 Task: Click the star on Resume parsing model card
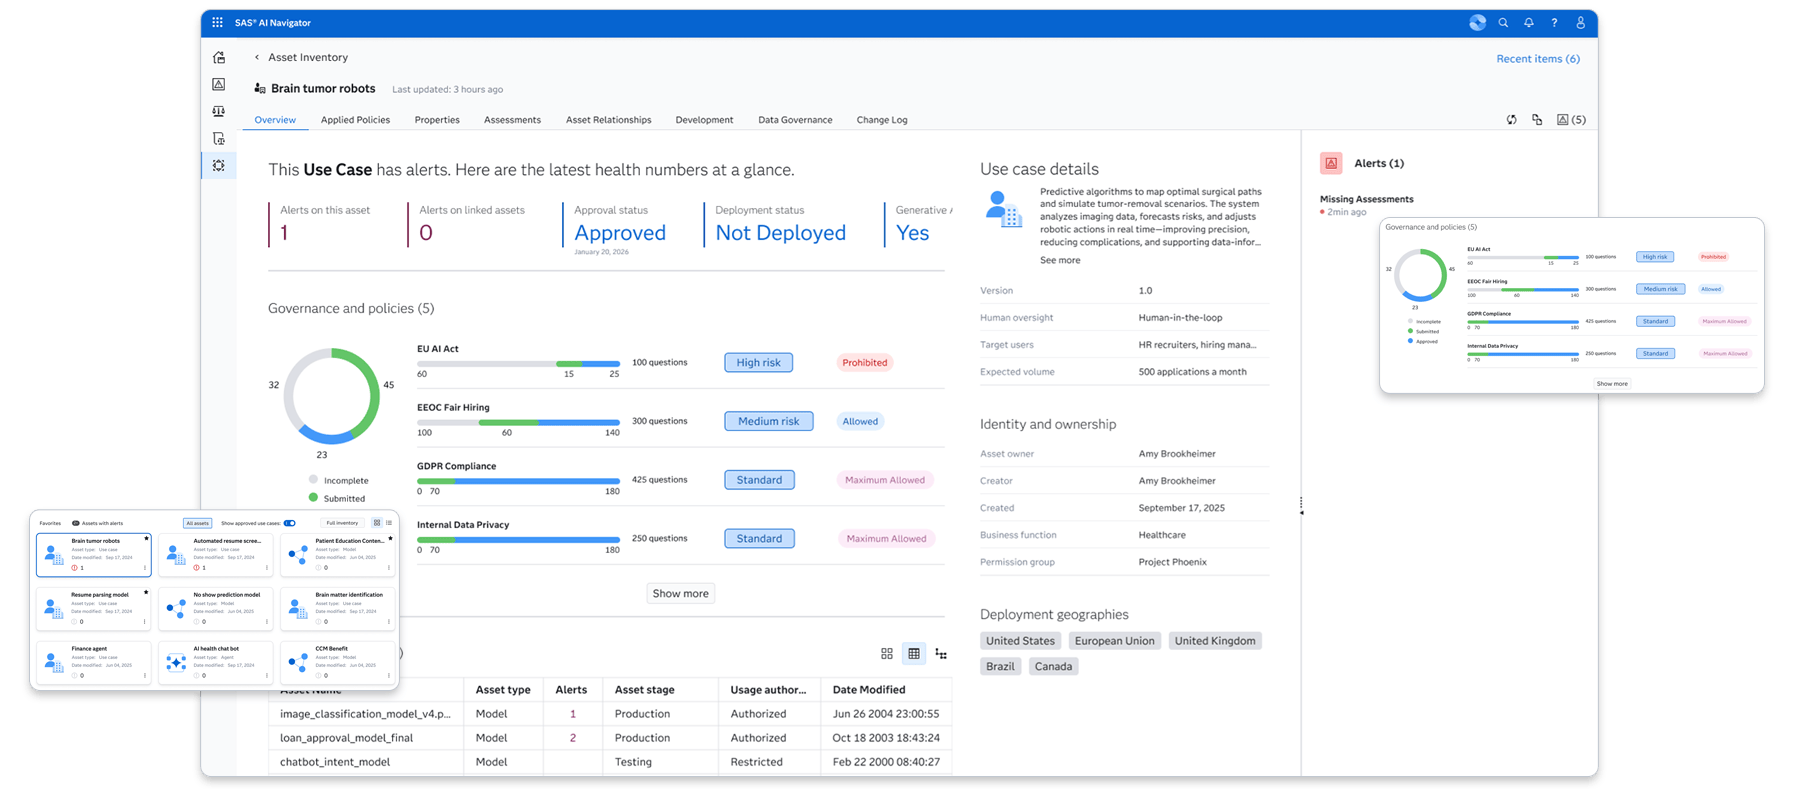(146, 592)
